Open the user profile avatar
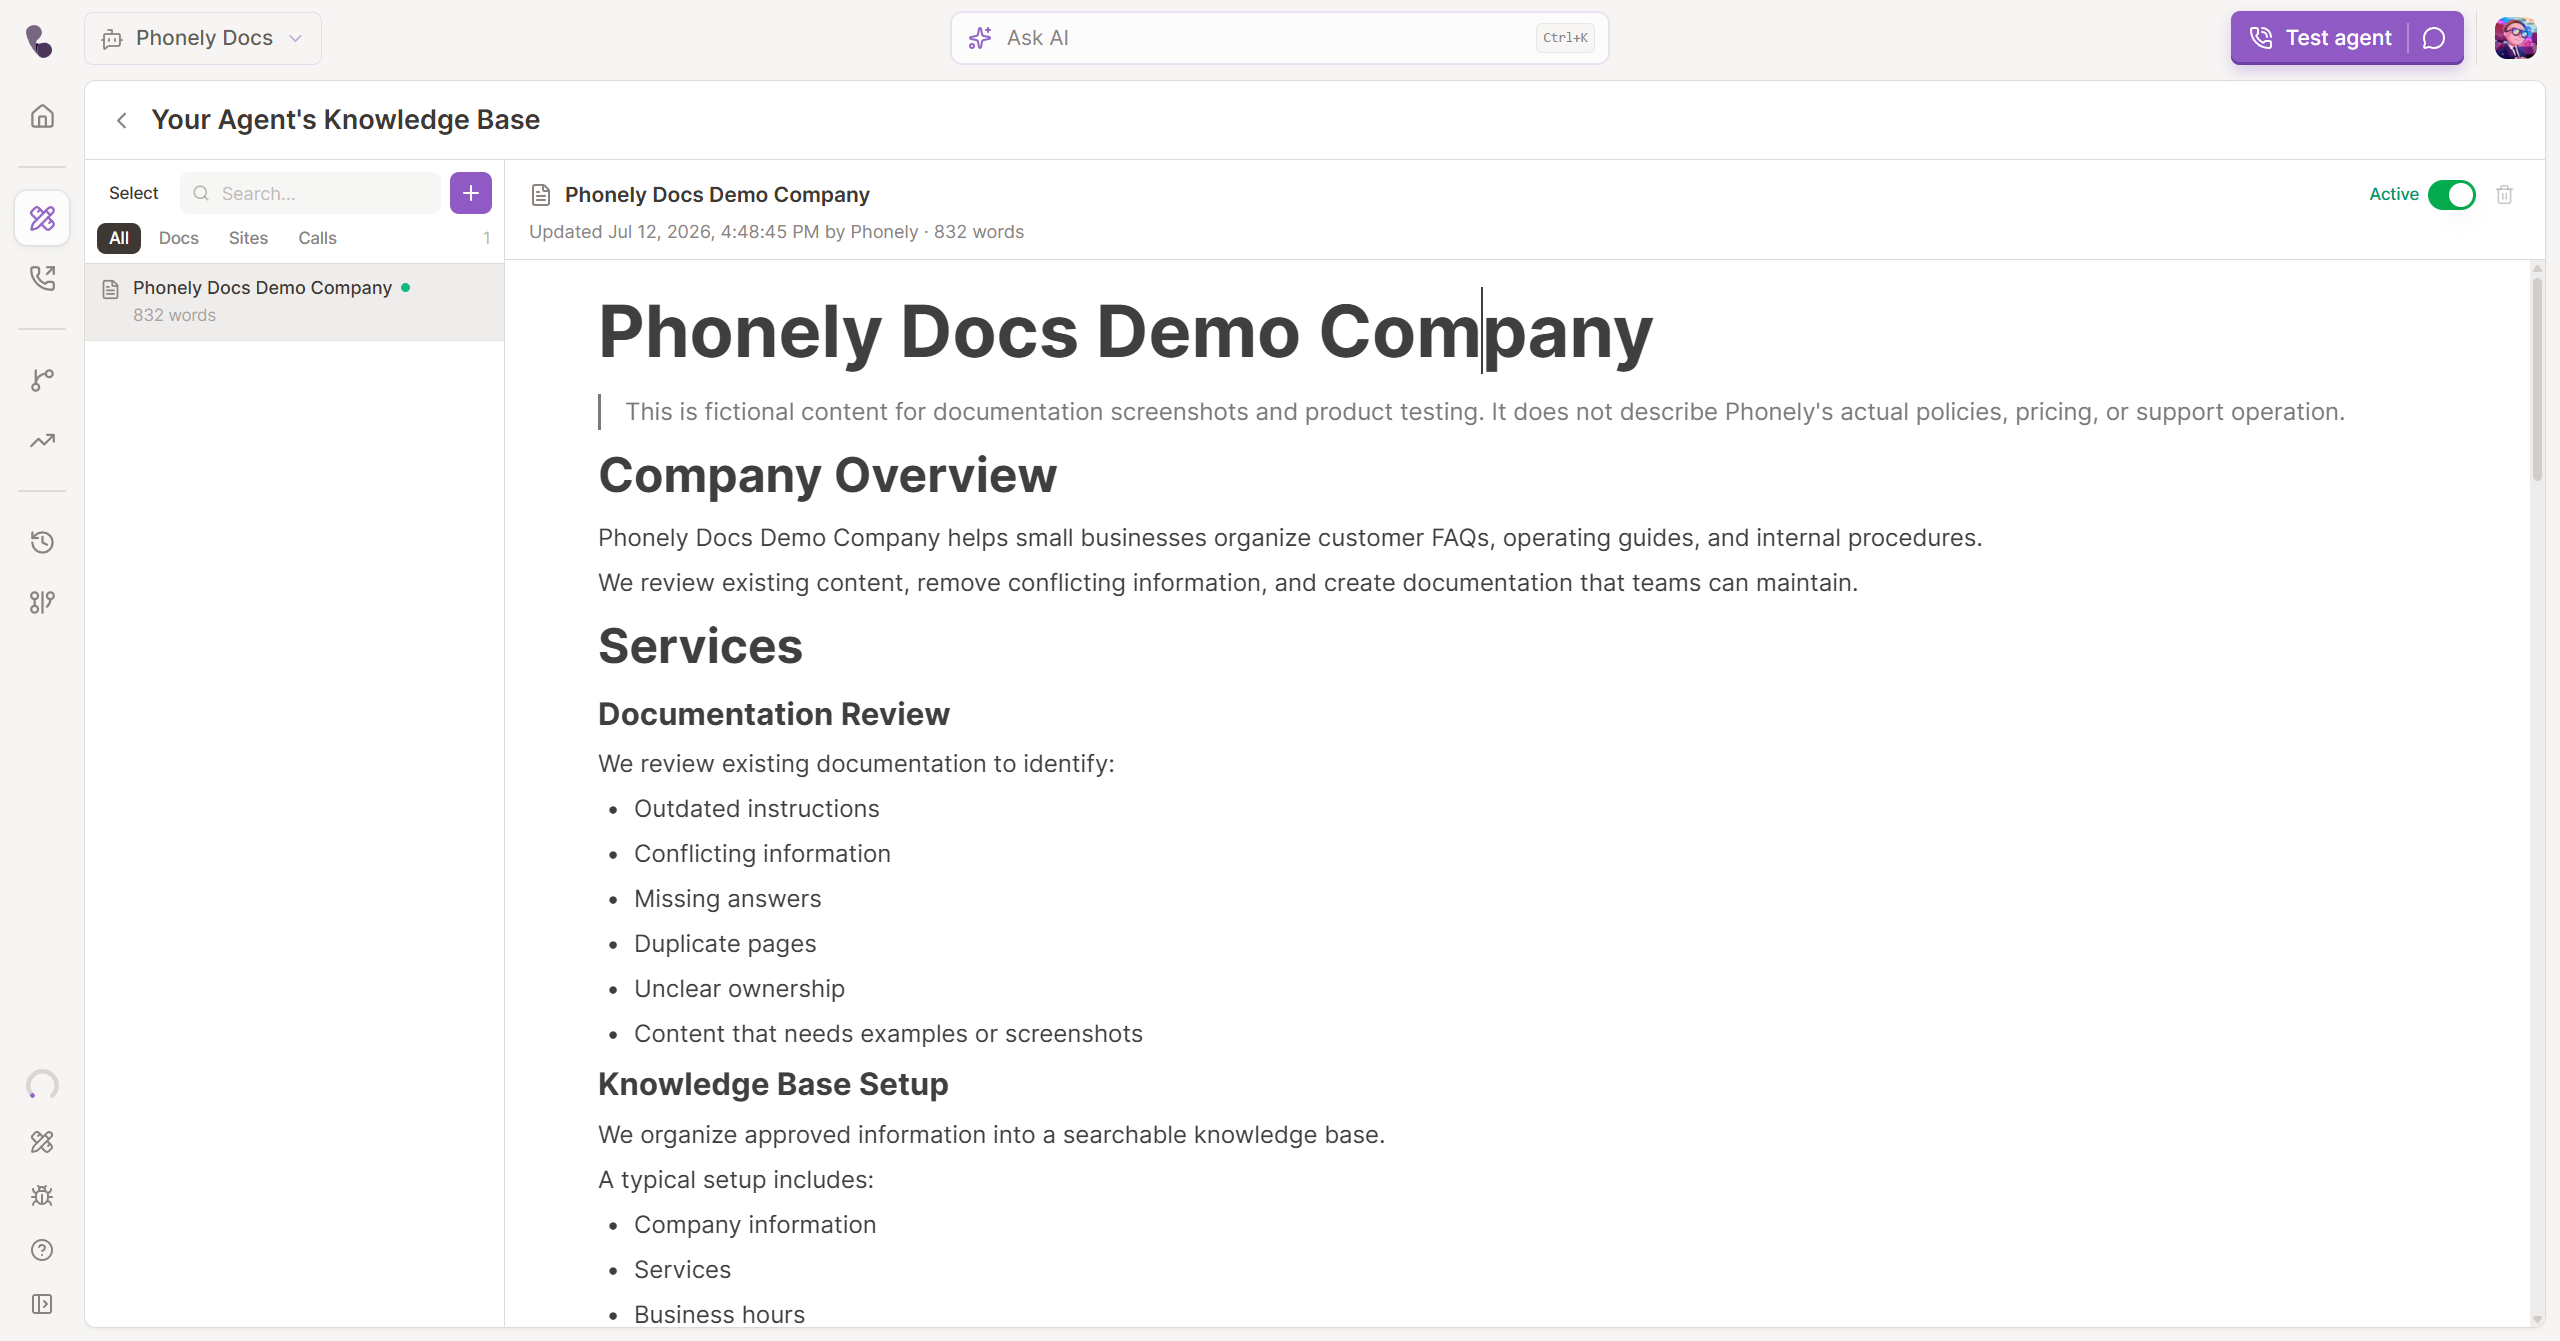The width and height of the screenshot is (2560, 1341). point(2515,38)
